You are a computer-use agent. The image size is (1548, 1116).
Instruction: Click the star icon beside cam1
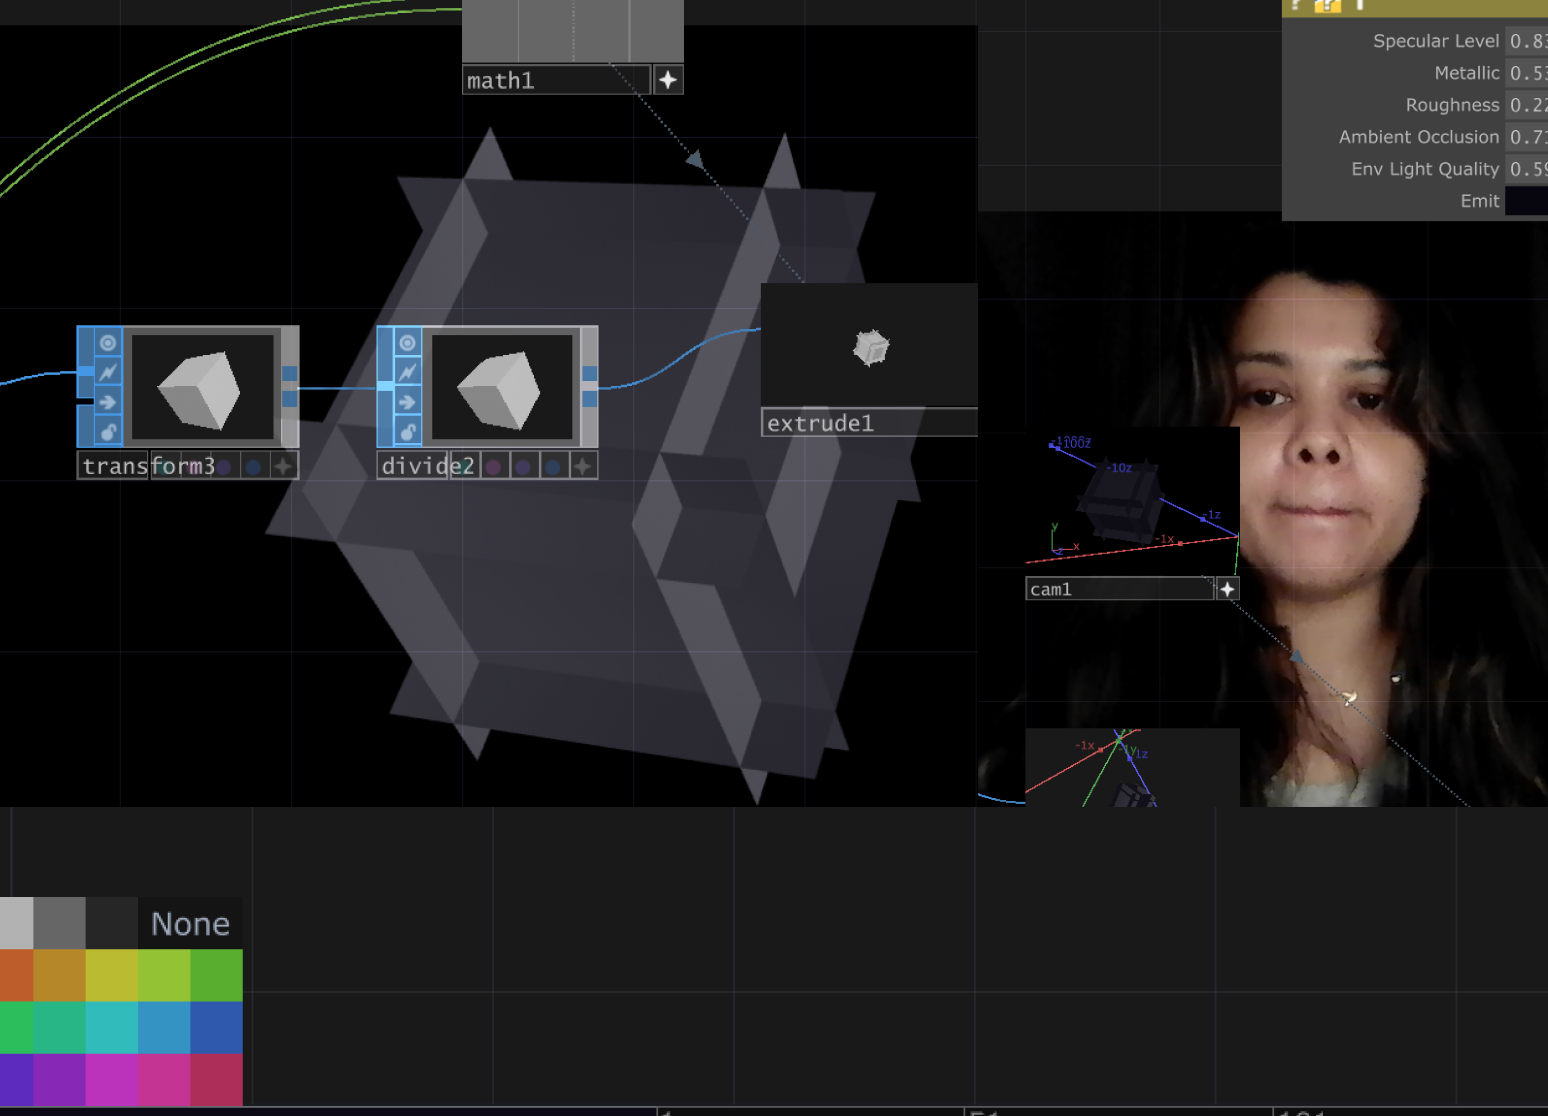1227,589
